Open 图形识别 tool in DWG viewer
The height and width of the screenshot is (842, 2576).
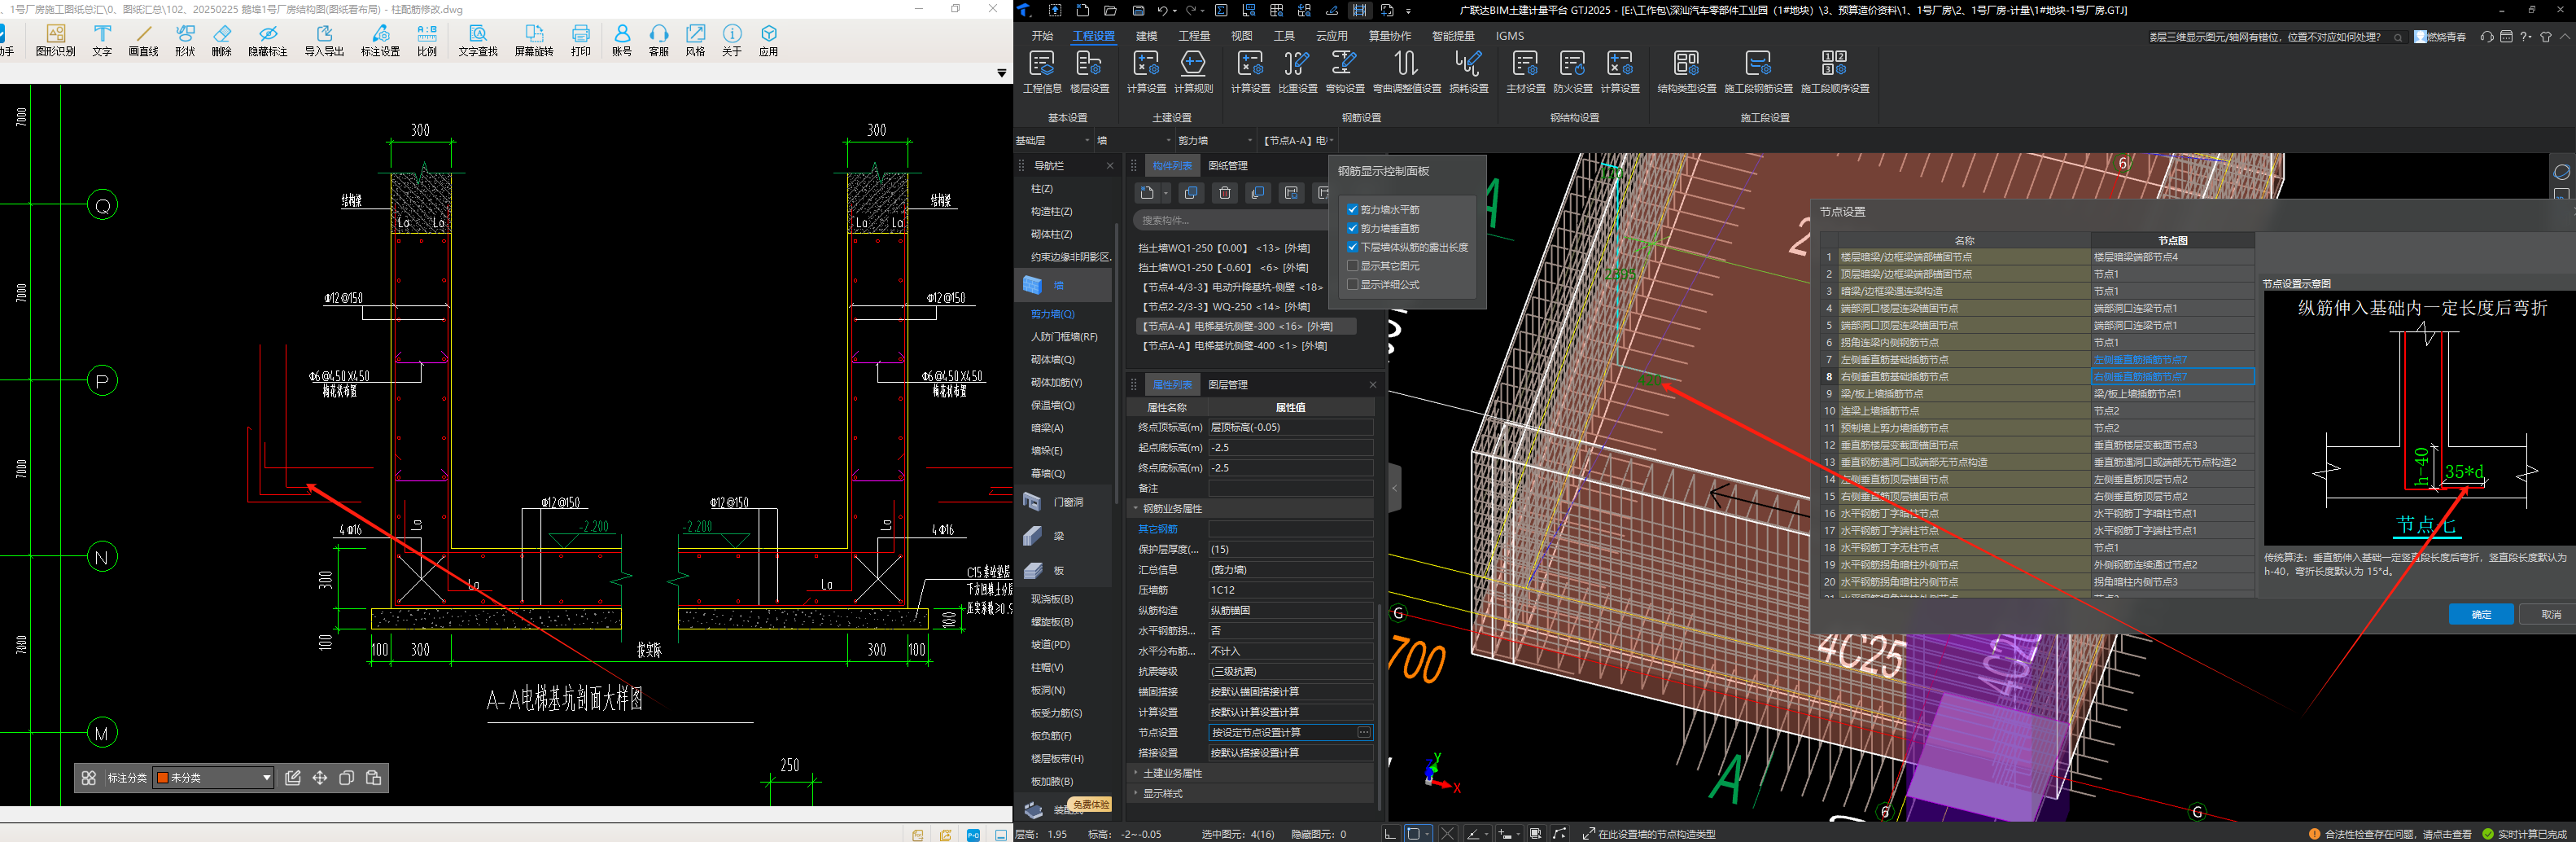pyautogui.click(x=55, y=40)
